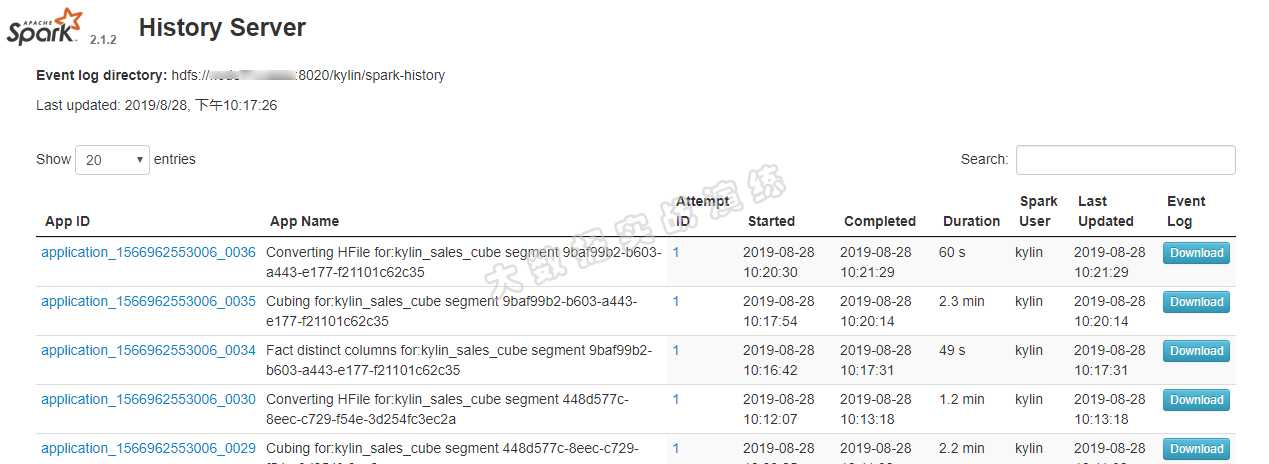Open attempt 1 of application 0035

(x=676, y=301)
